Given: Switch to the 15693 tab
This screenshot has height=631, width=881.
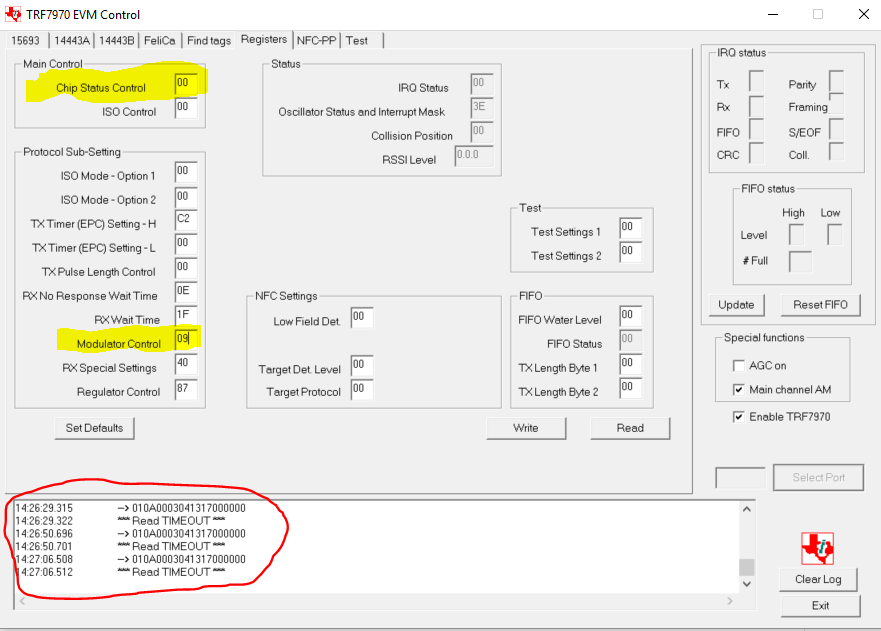Looking at the screenshot, I should tap(26, 40).
